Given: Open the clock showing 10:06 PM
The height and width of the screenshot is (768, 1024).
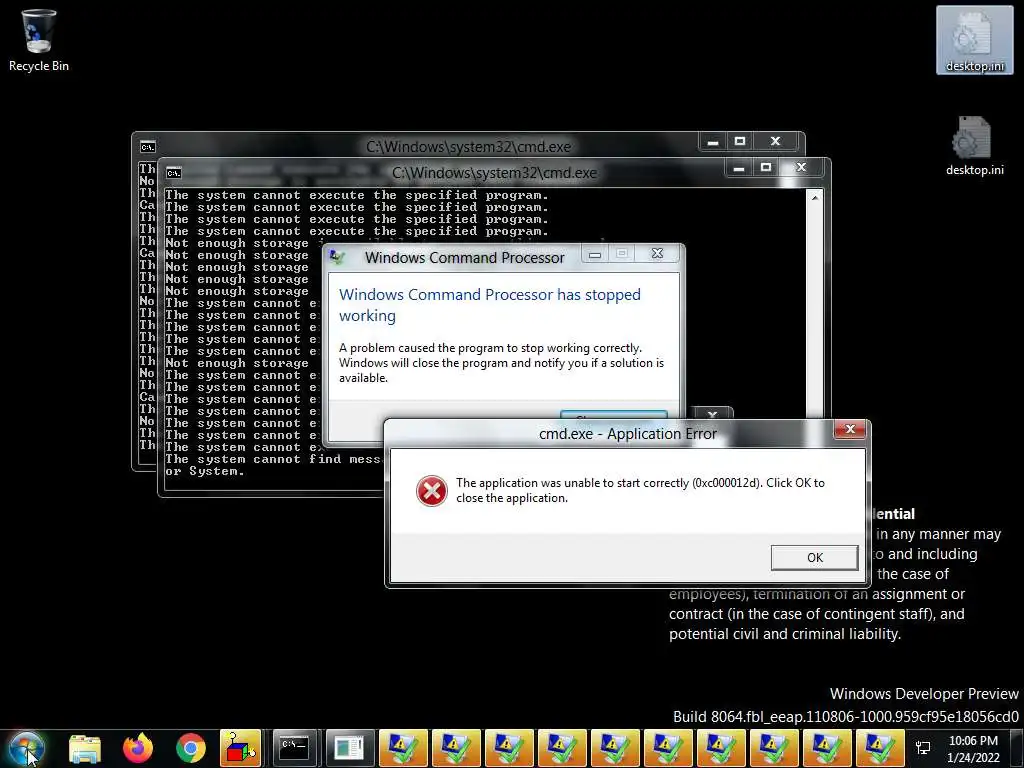Looking at the screenshot, I should click(x=973, y=748).
